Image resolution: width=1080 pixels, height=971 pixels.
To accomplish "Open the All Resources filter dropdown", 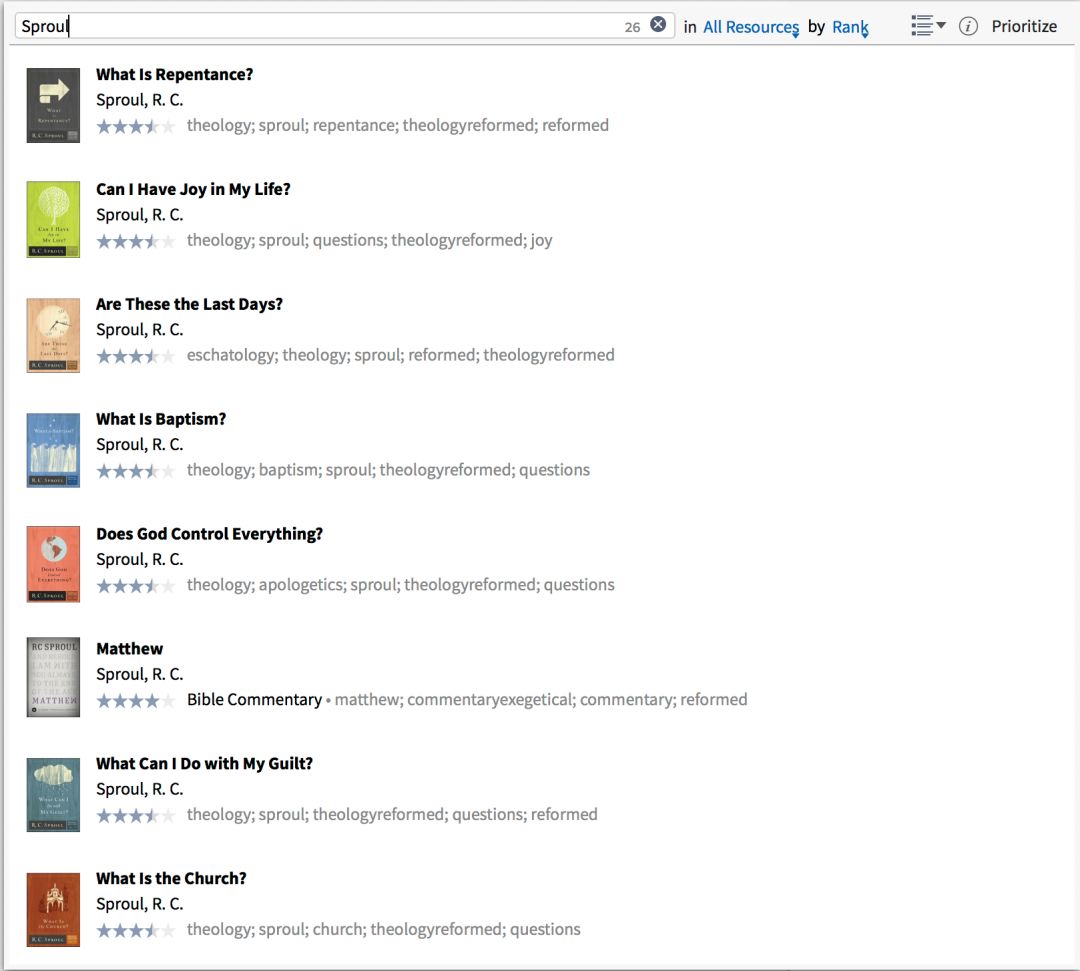I will 751,27.
